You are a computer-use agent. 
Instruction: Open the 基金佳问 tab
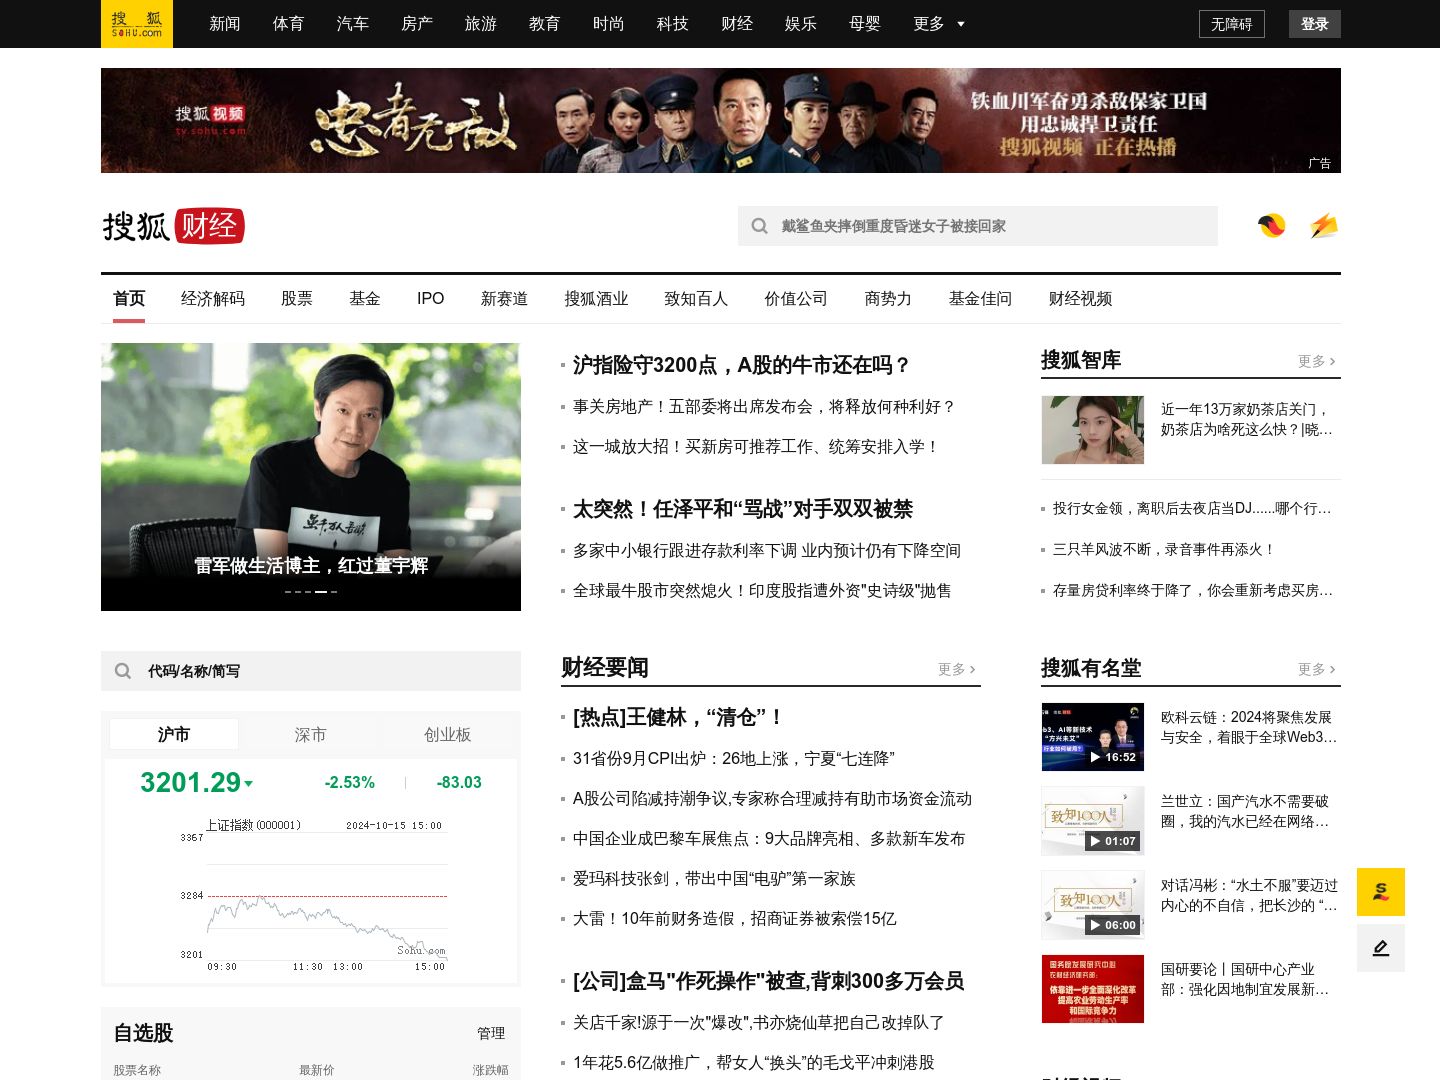(x=981, y=299)
